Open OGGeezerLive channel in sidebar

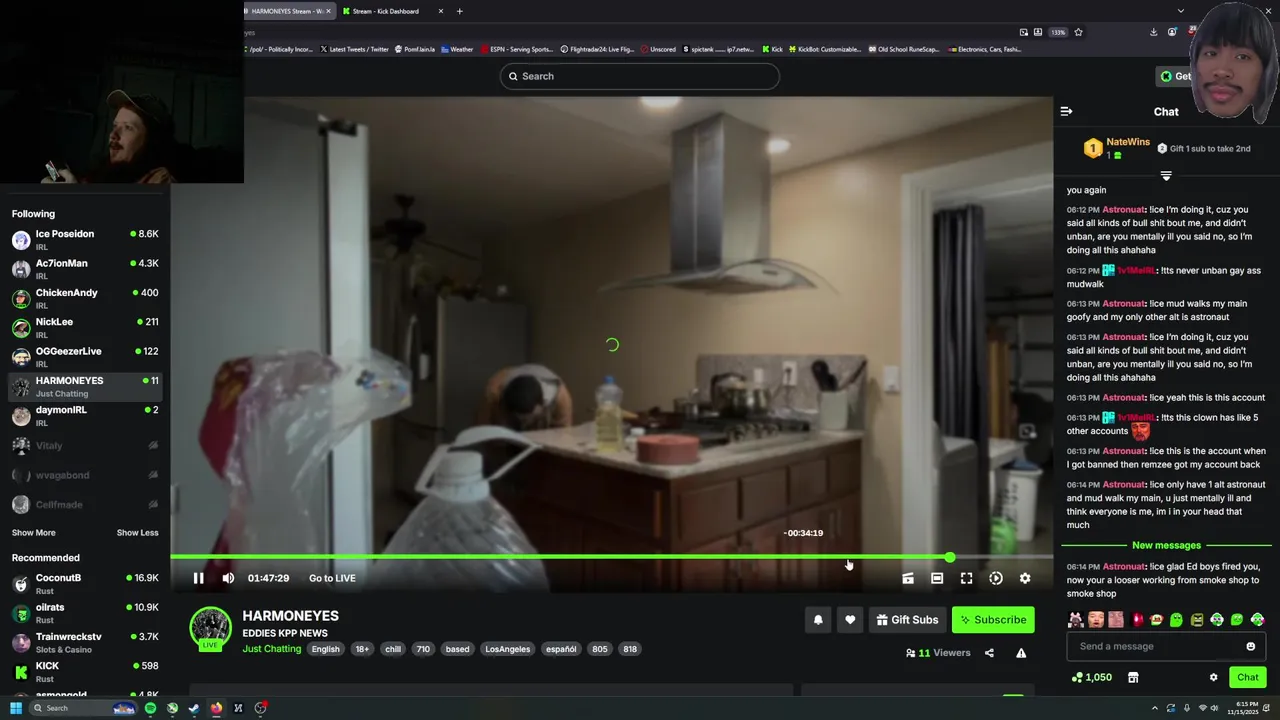coord(85,357)
